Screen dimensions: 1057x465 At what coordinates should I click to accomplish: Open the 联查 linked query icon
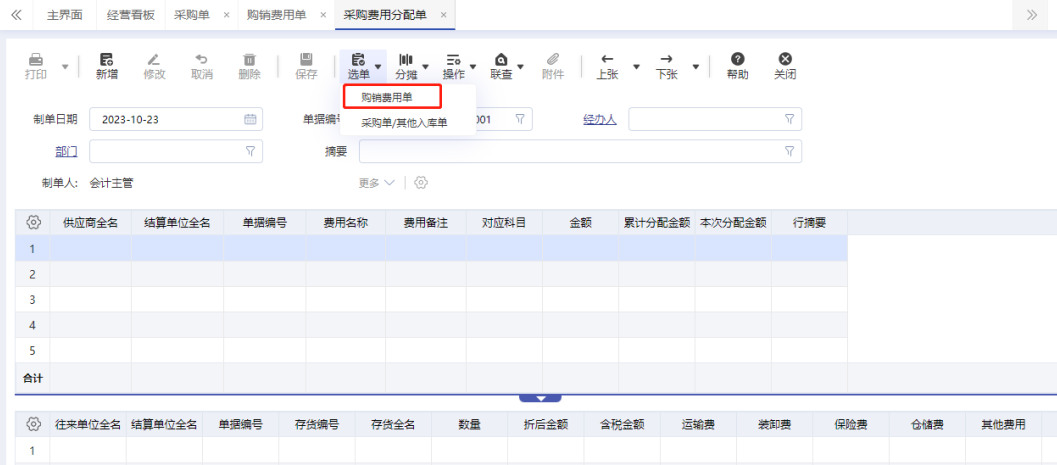(501, 66)
